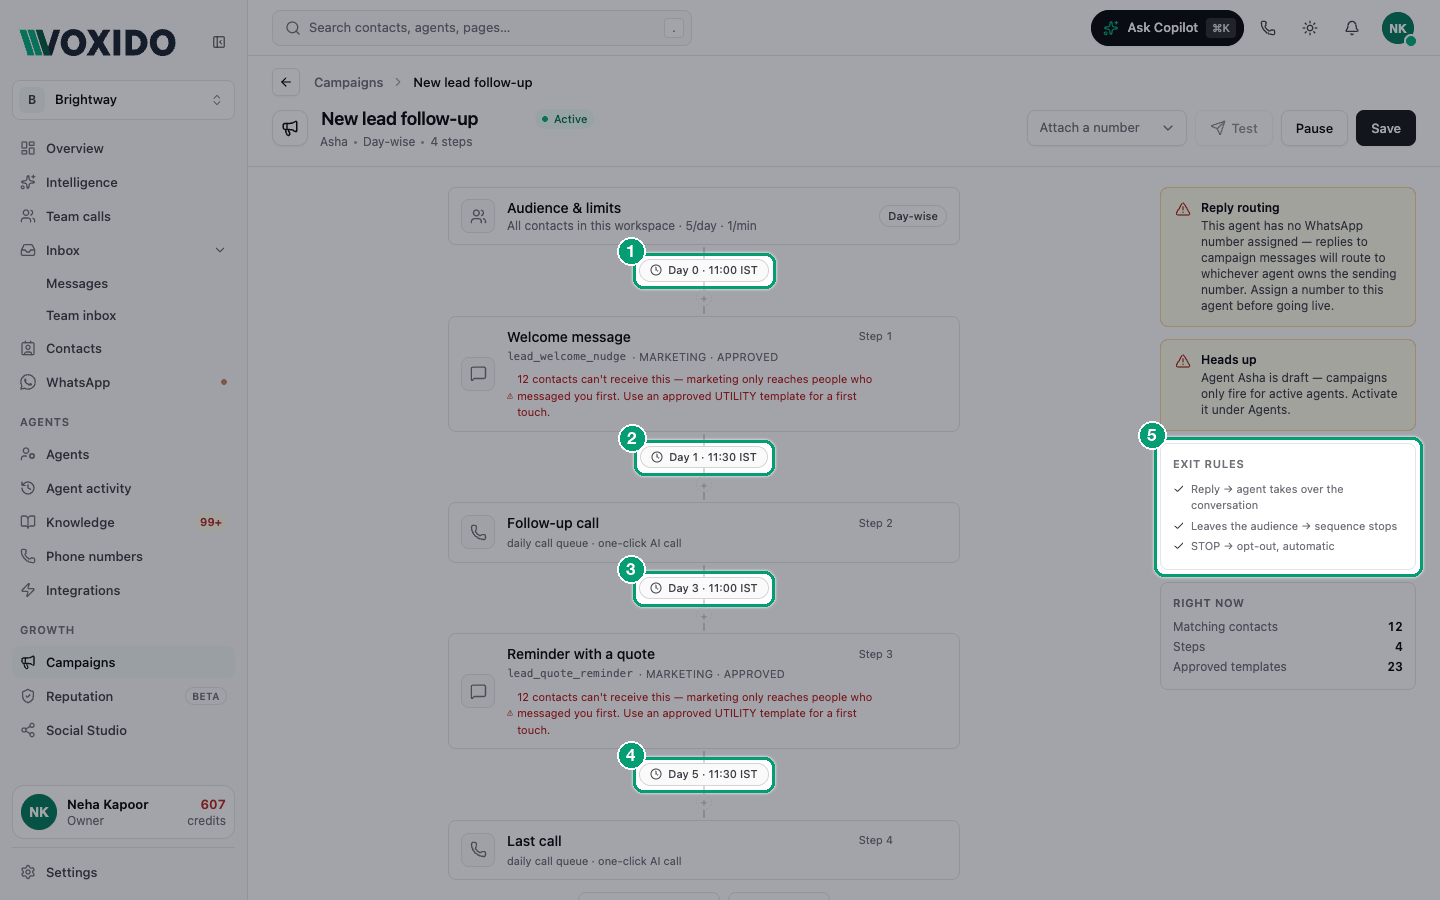This screenshot has width=1440, height=900.
Task: Edit the Day 5 · 11:30 IST schedule chip
Action: [x=704, y=774]
